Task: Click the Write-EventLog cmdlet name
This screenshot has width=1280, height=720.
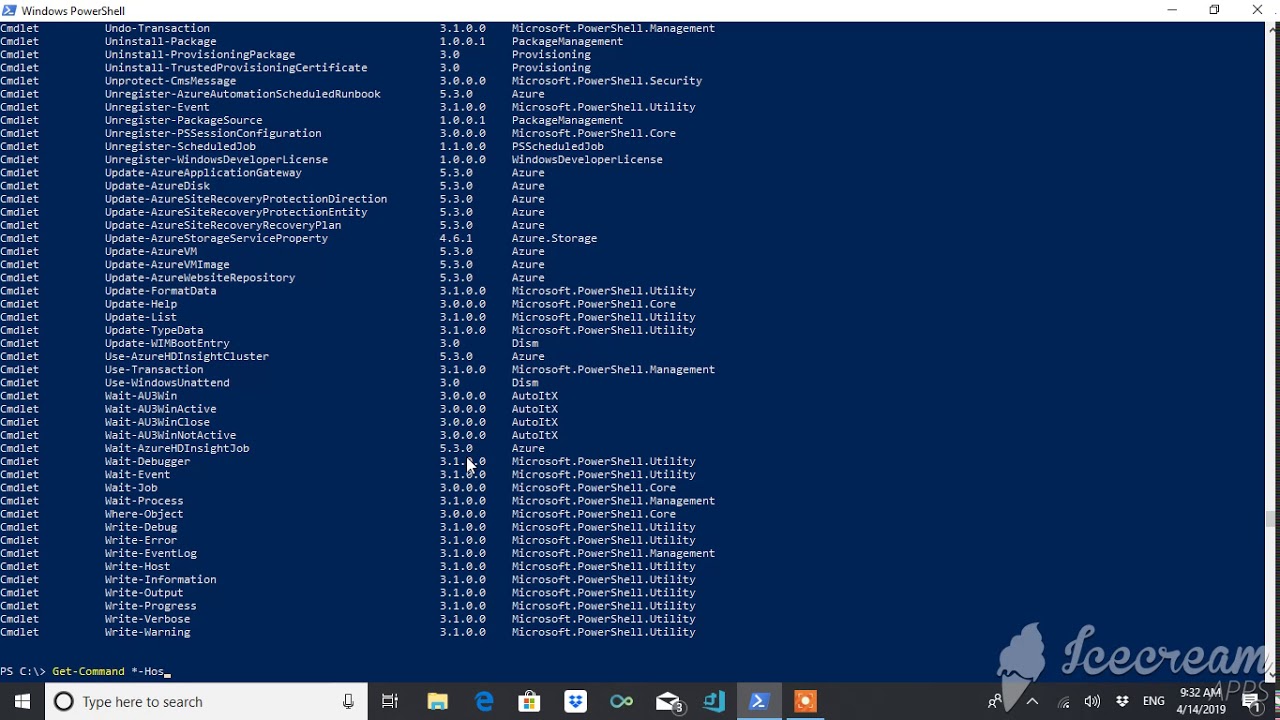Action: pos(151,553)
